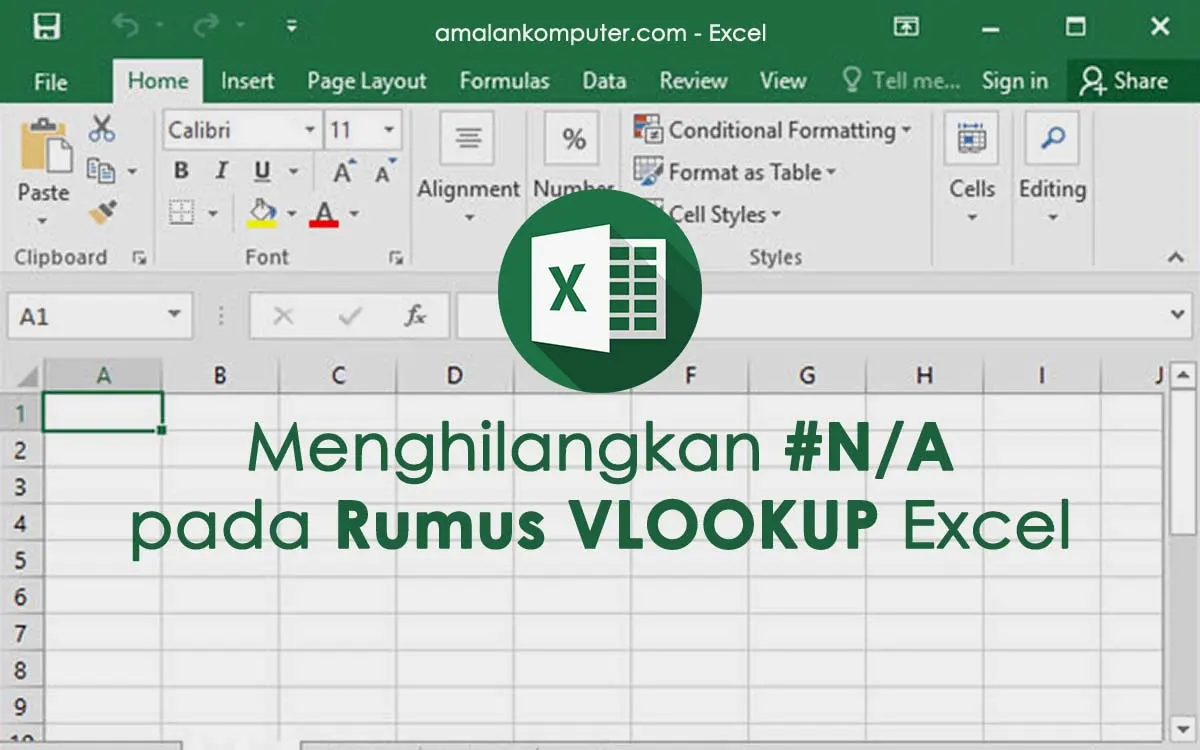Image resolution: width=1200 pixels, height=750 pixels.
Task: Open the Editing group menu
Action: 1052,168
